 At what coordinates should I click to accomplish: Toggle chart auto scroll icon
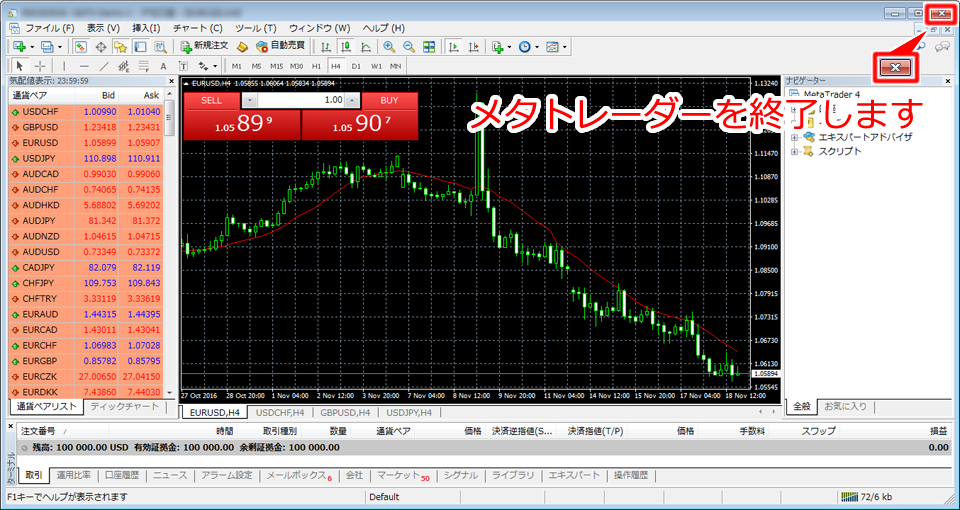point(454,47)
